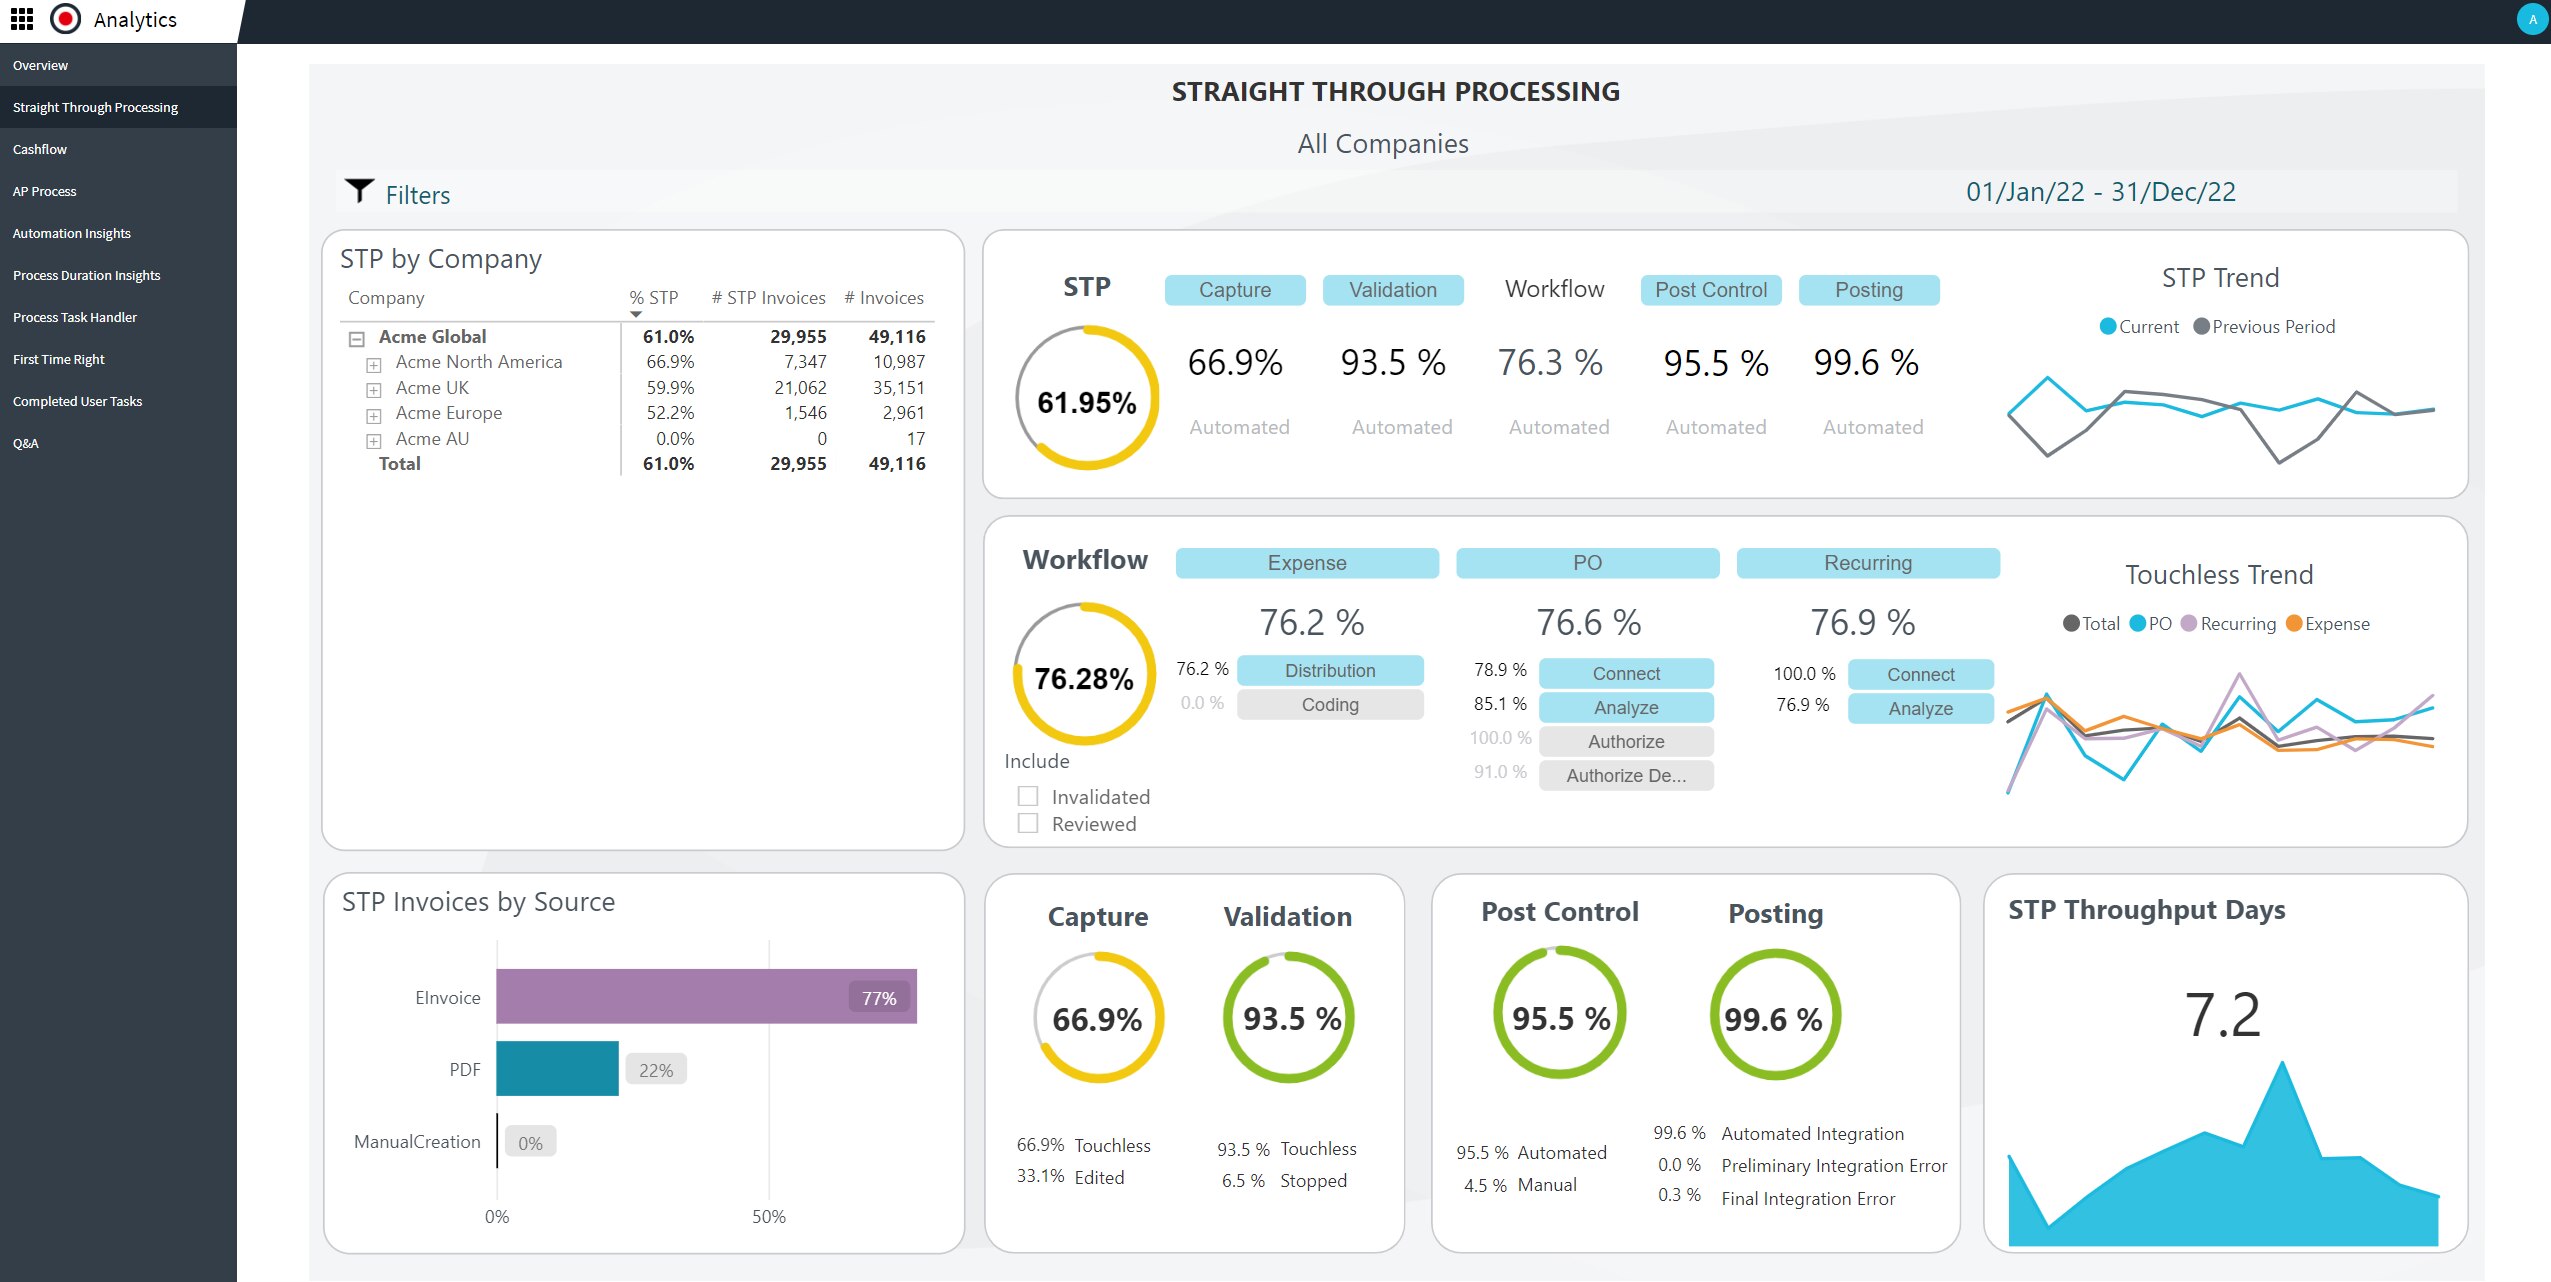Expand the Acme UK company row
The image size is (2551, 1282).
click(x=373, y=389)
